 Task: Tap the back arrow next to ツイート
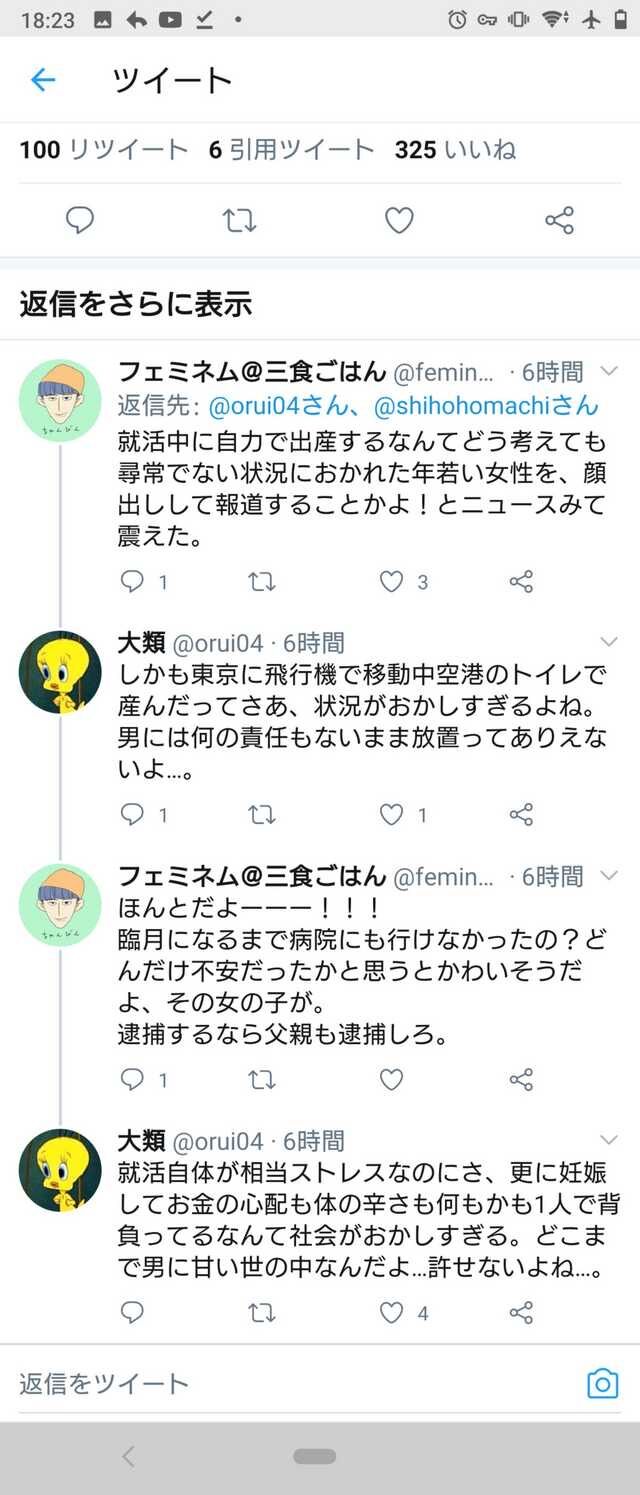tap(42, 80)
